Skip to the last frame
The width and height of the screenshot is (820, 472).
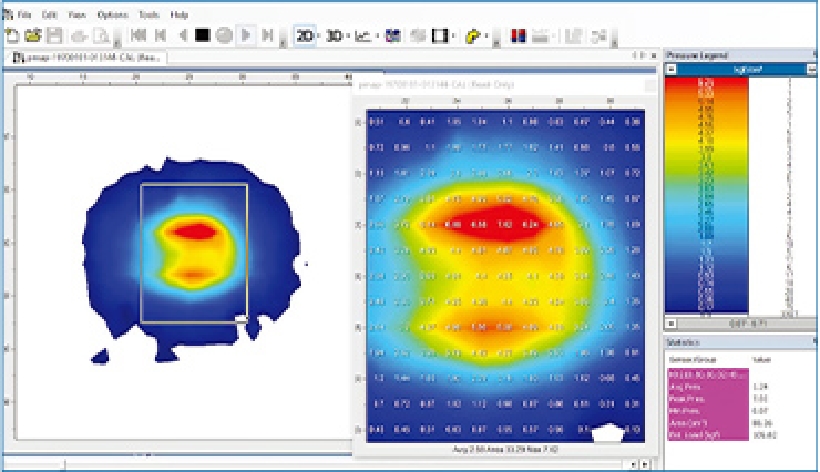coord(267,36)
